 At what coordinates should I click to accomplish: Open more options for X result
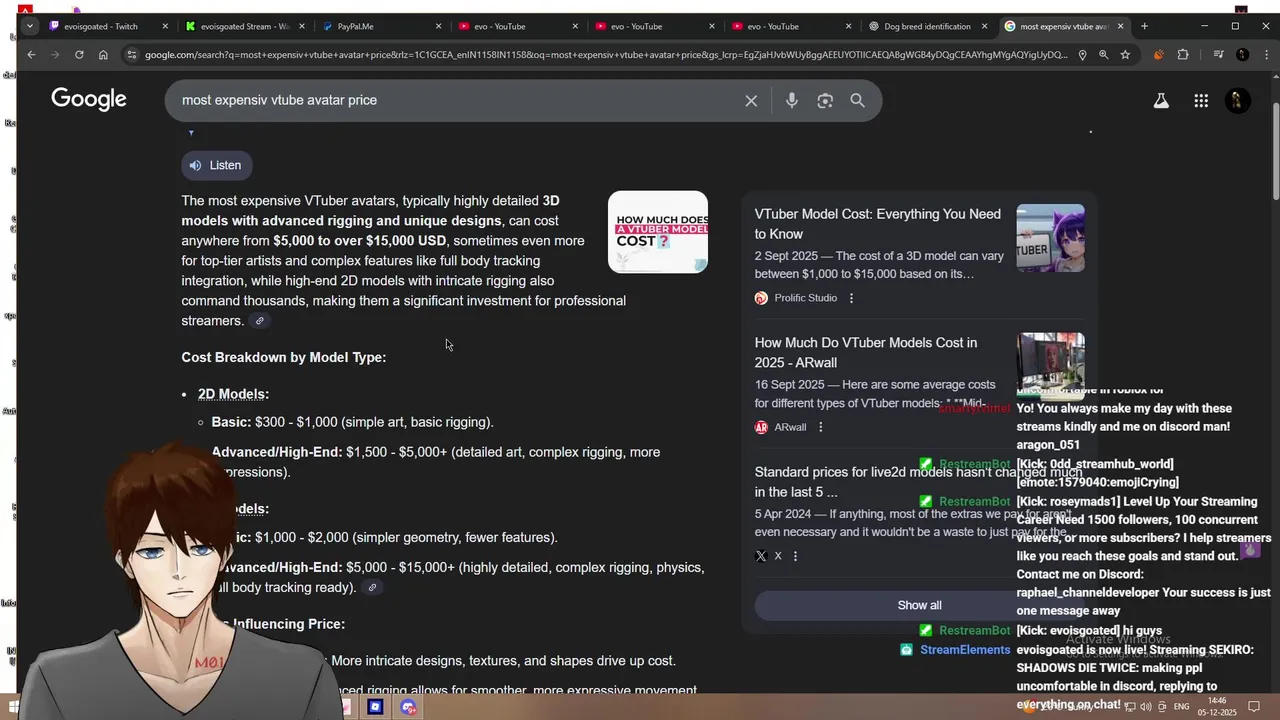(795, 556)
